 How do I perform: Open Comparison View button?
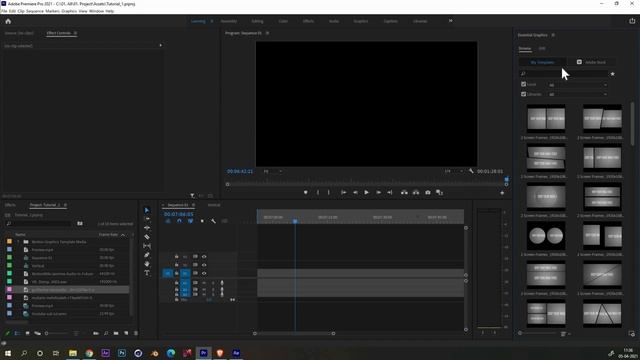[x=440, y=193]
